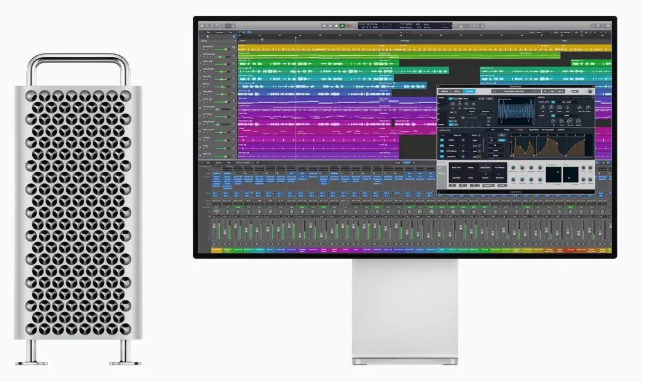Click the LCD position display in control bar
646x391 pixels.
pos(405,26)
